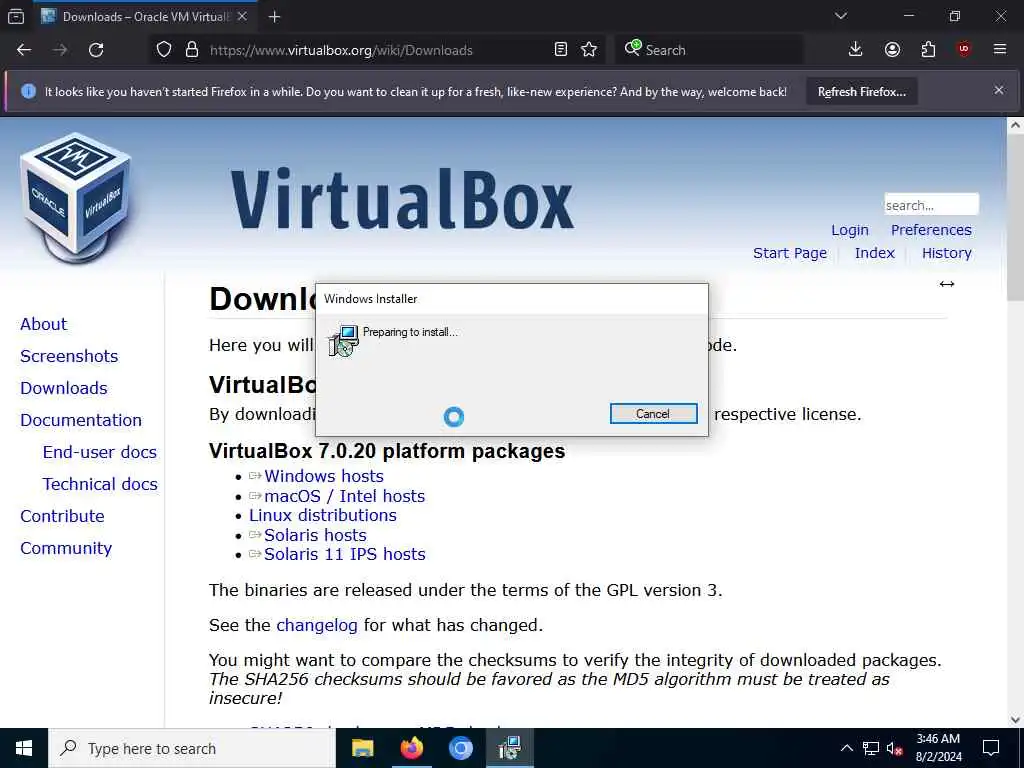Open the About sidebar link
Viewport: 1024px width, 768px height.
[44, 324]
